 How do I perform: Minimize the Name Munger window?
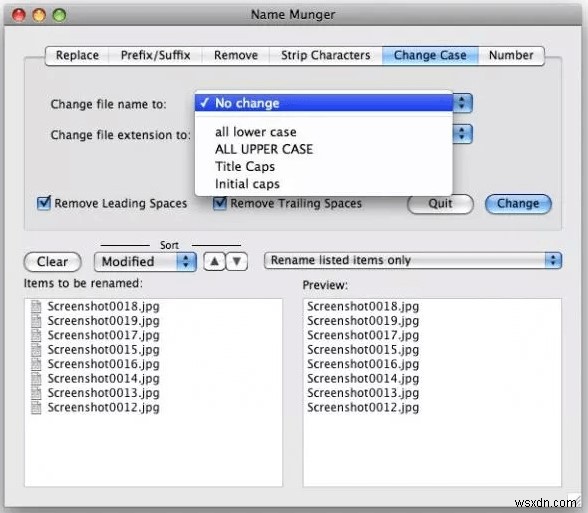pyautogui.click(x=39, y=15)
